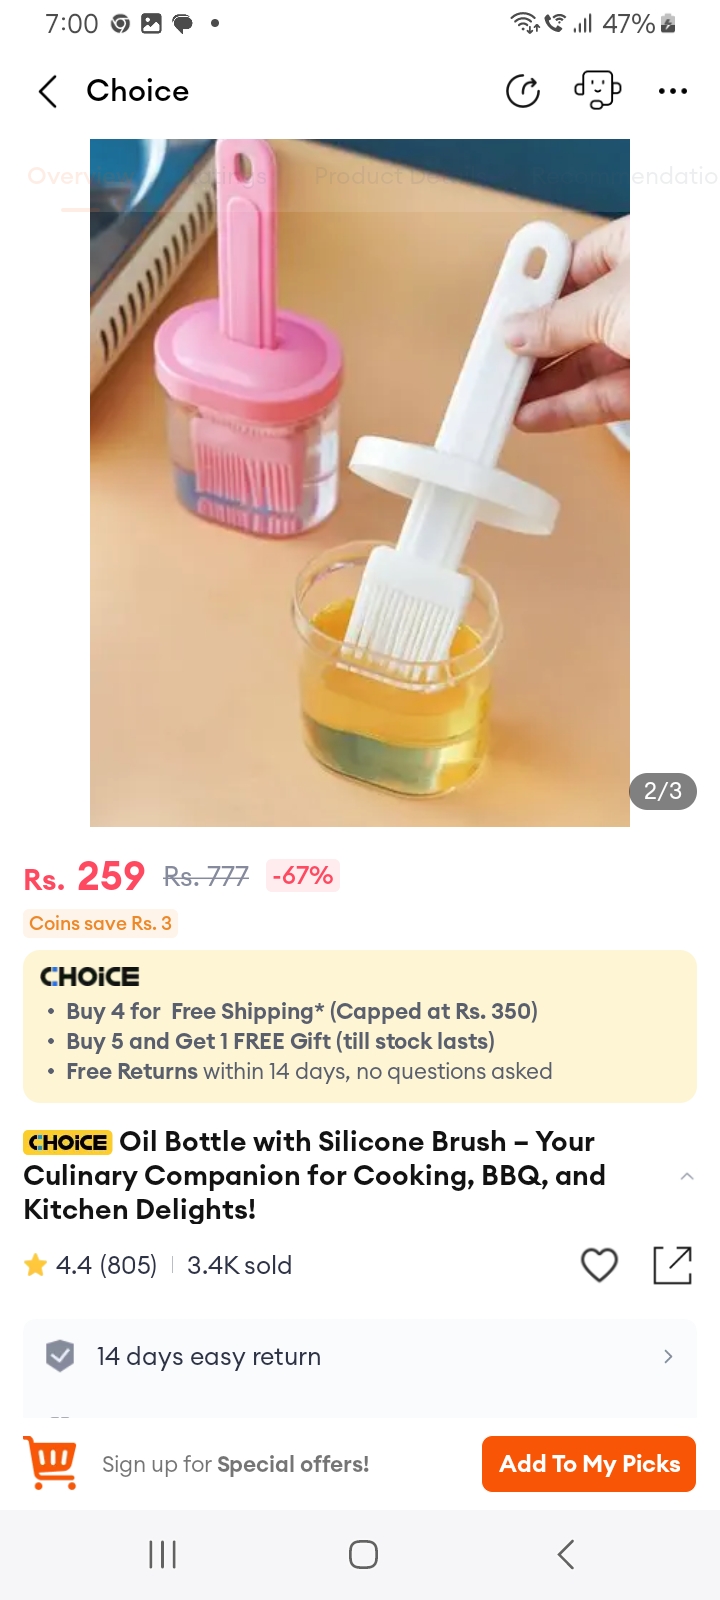Open the refresh history icon in header
720x1600 pixels.
tap(523, 91)
